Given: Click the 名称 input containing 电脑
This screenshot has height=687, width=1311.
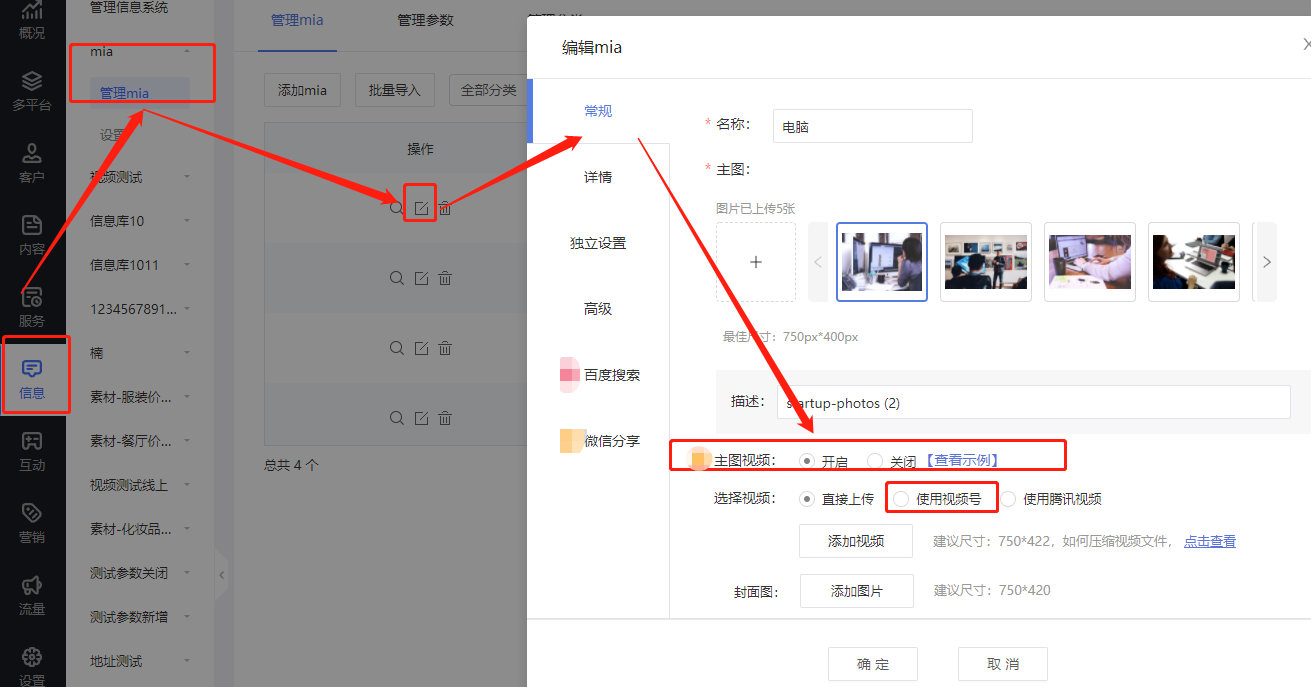Looking at the screenshot, I should point(873,126).
